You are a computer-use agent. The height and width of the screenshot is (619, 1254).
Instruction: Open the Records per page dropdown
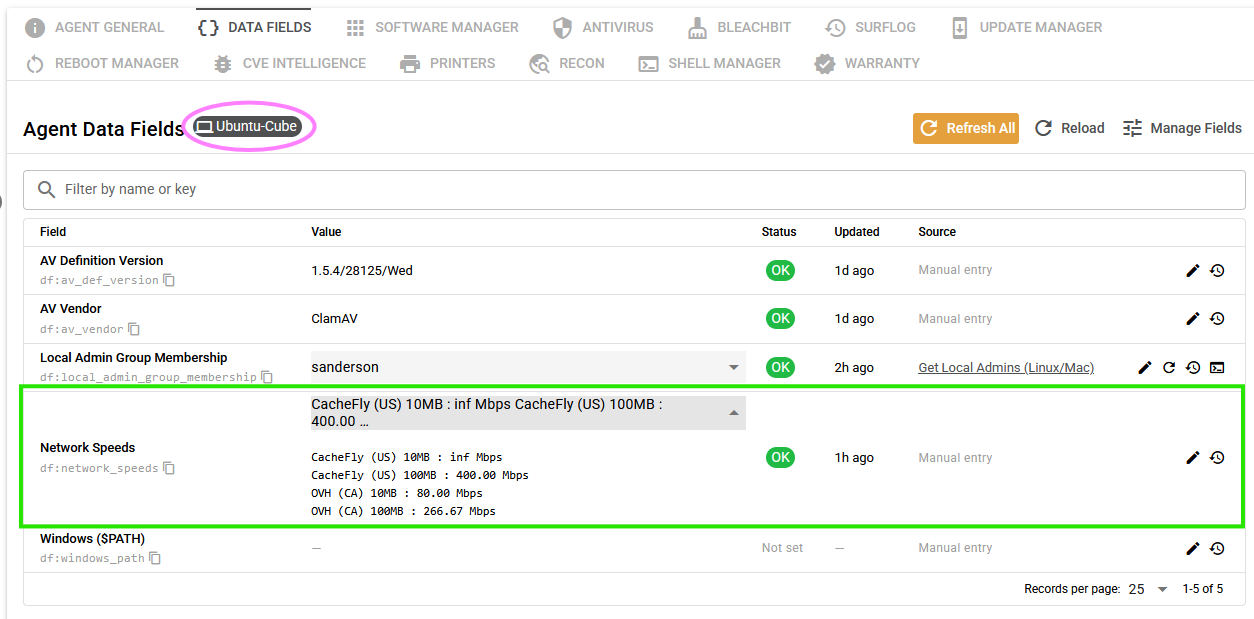point(1148,589)
